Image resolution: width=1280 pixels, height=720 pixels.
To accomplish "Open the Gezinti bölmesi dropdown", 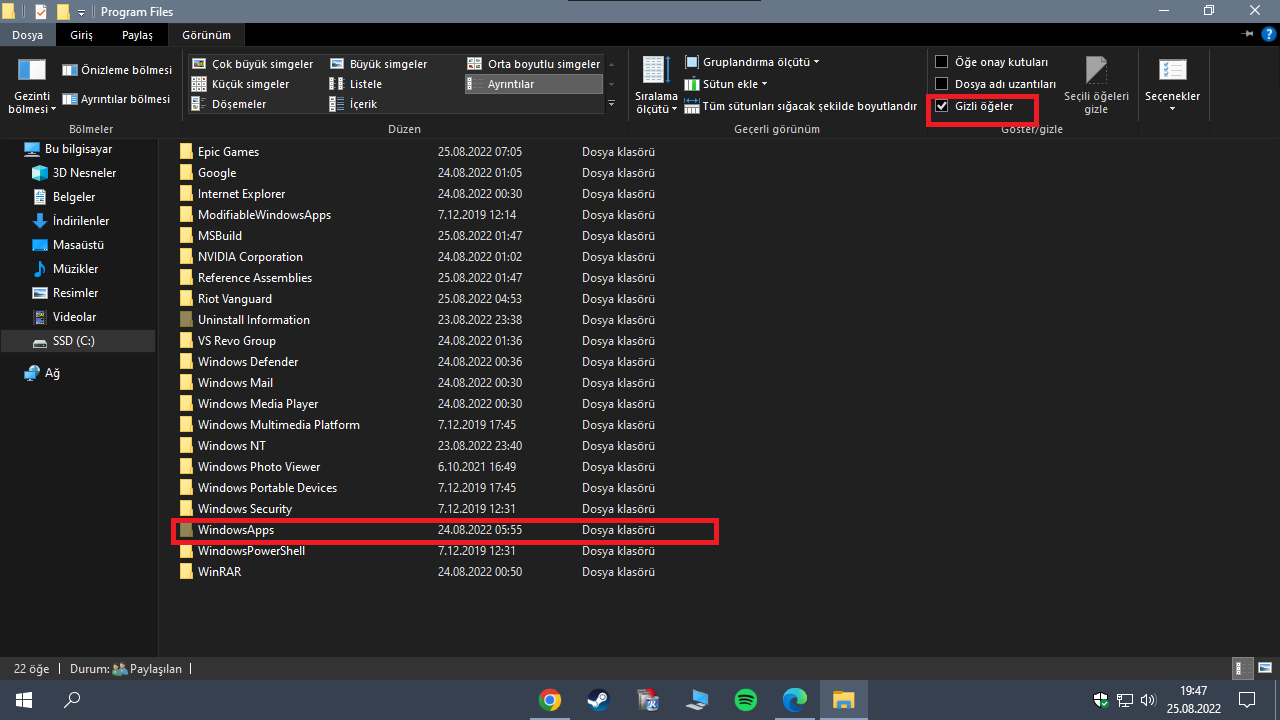I will [x=32, y=85].
